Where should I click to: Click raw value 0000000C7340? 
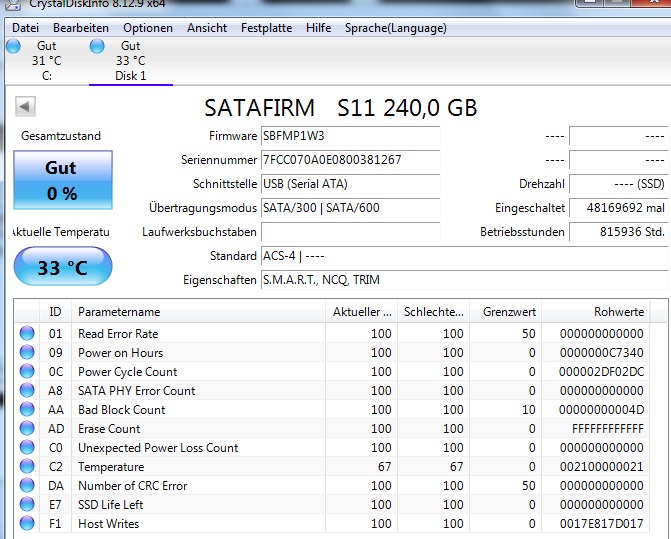(x=601, y=353)
